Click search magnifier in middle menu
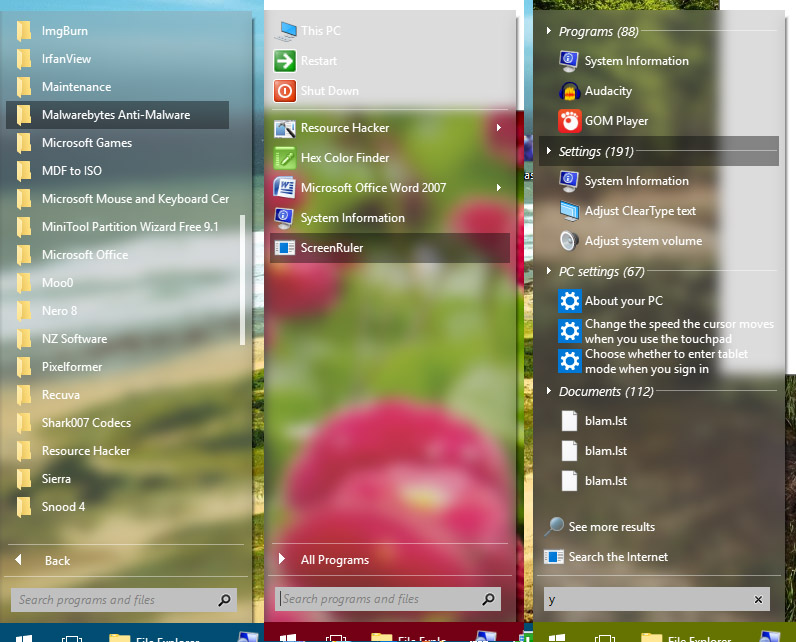Image resolution: width=796 pixels, height=642 pixels. (488, 599)
